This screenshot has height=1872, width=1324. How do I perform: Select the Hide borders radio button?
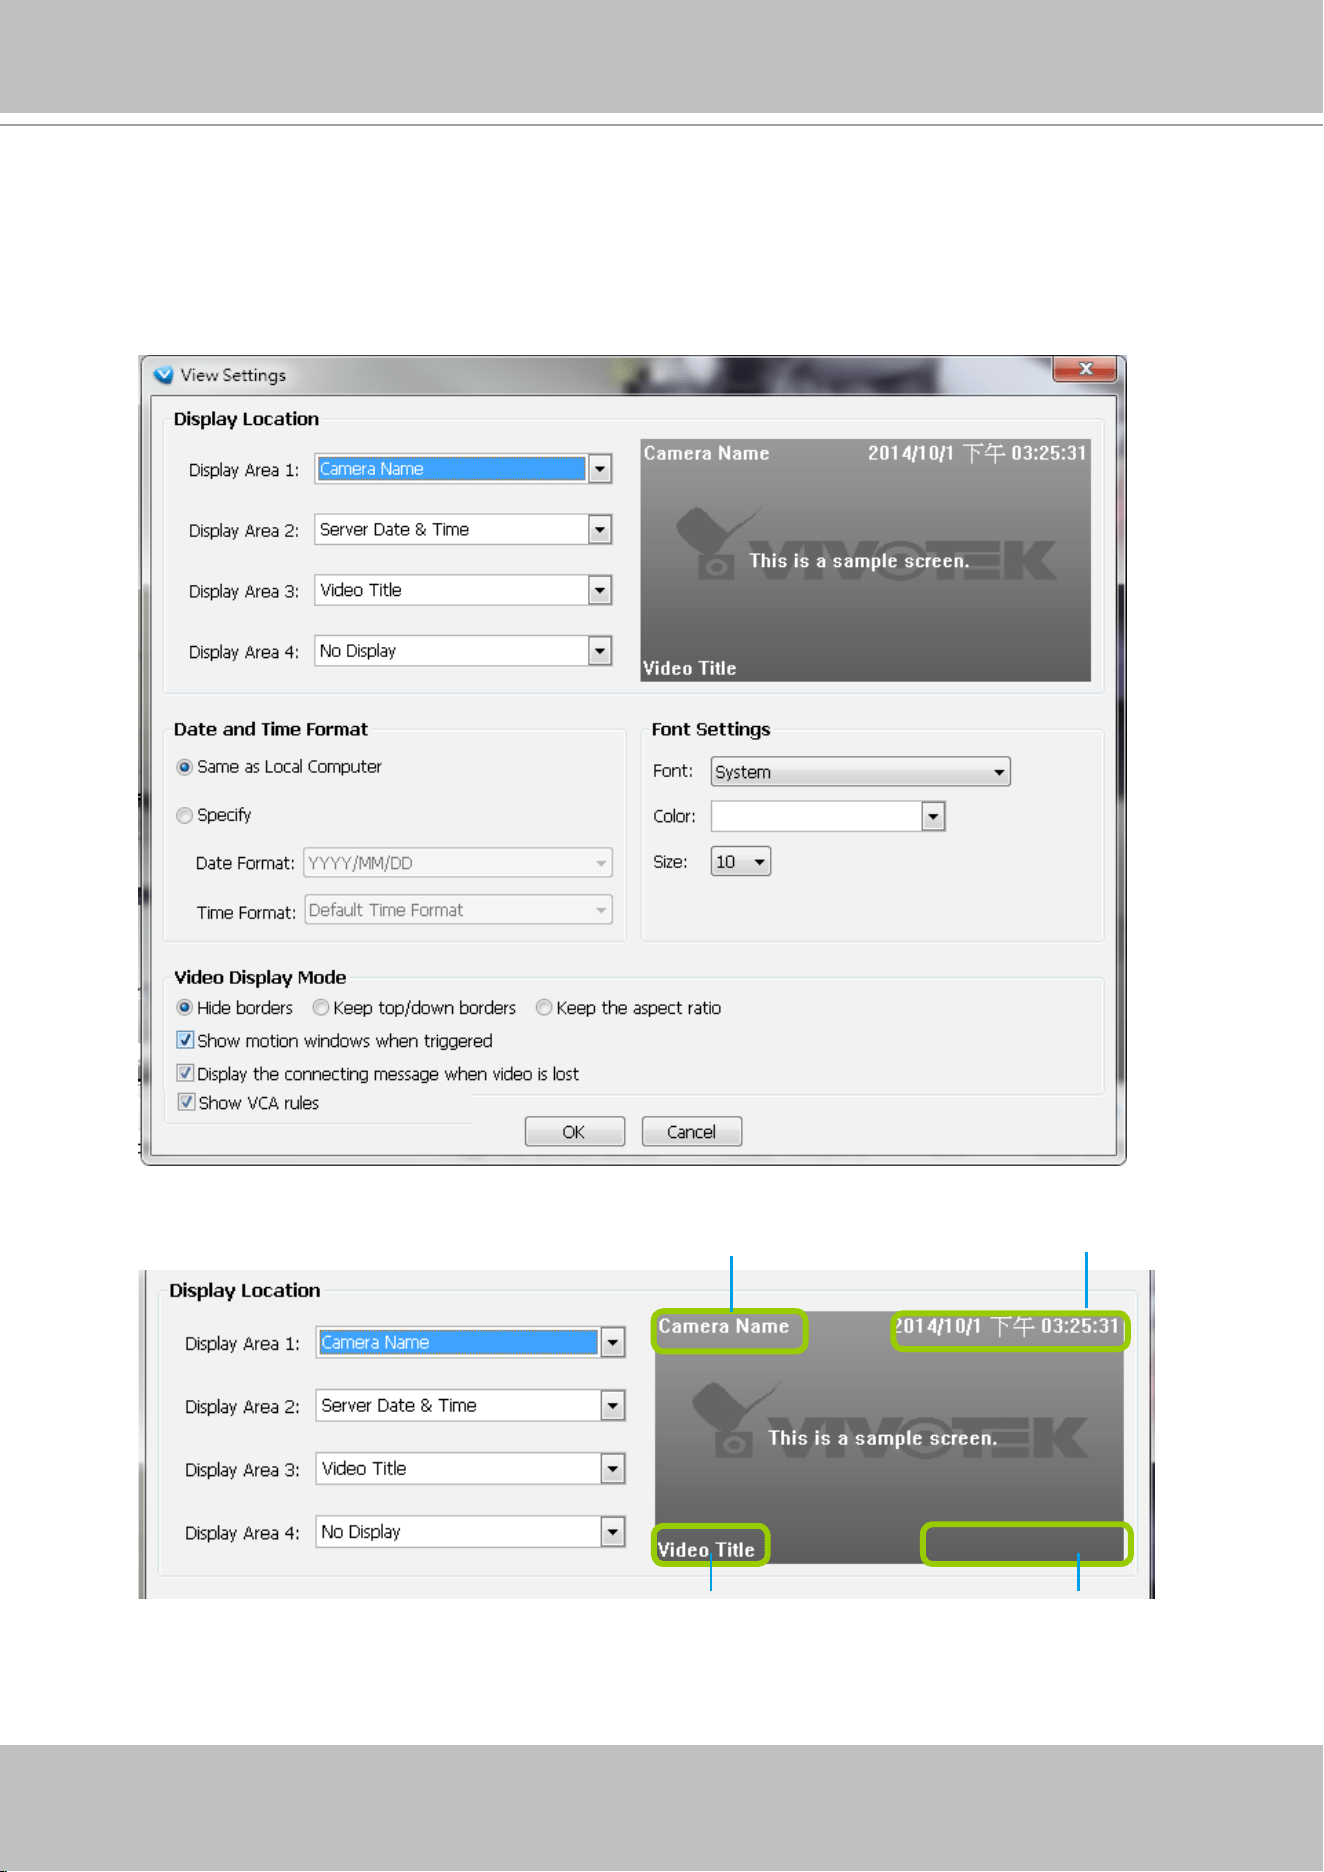click(184, 1008)
